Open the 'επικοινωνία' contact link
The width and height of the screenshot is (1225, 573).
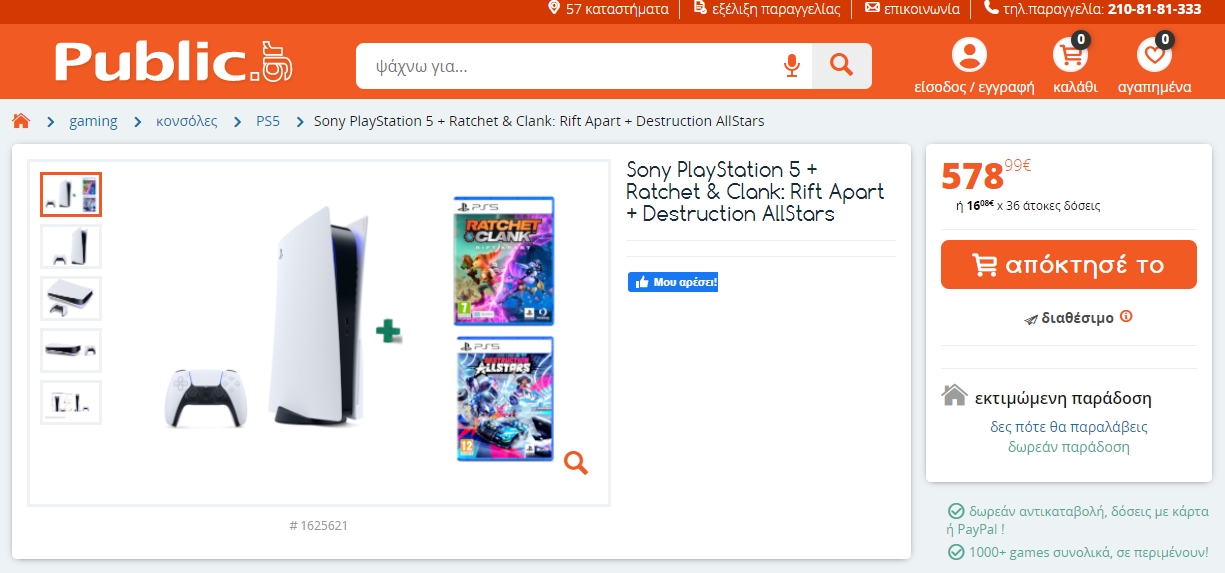point(912,9)
